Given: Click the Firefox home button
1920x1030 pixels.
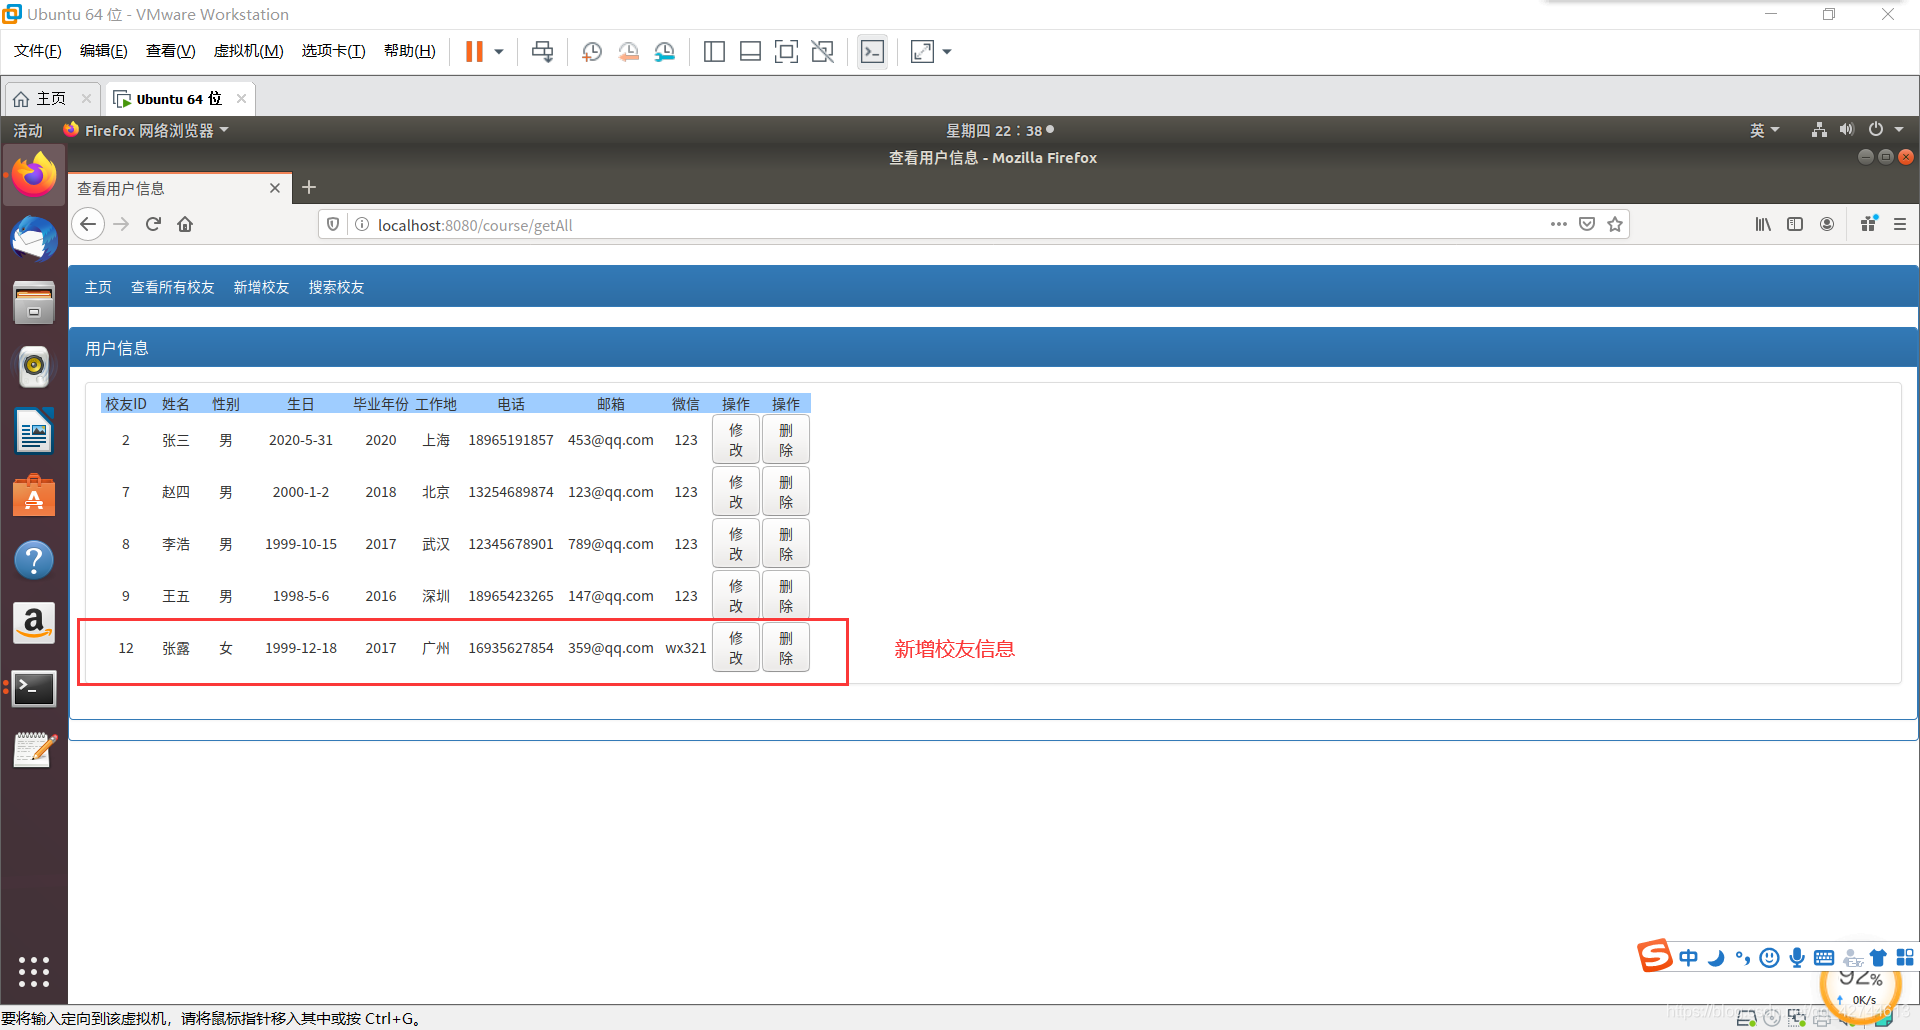Looking at the screenshot, I should pos(185,224).
